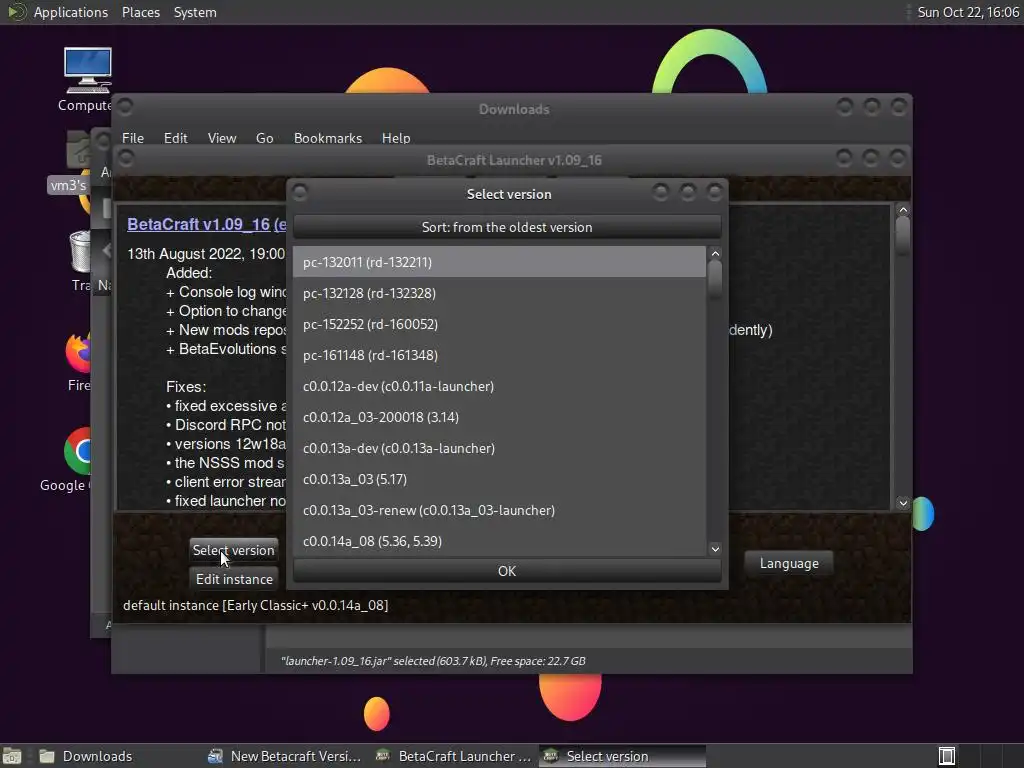The image size is (1024, 768).
Task: Select version pc-152252 (rd-160052)
Action: (499, 324)
